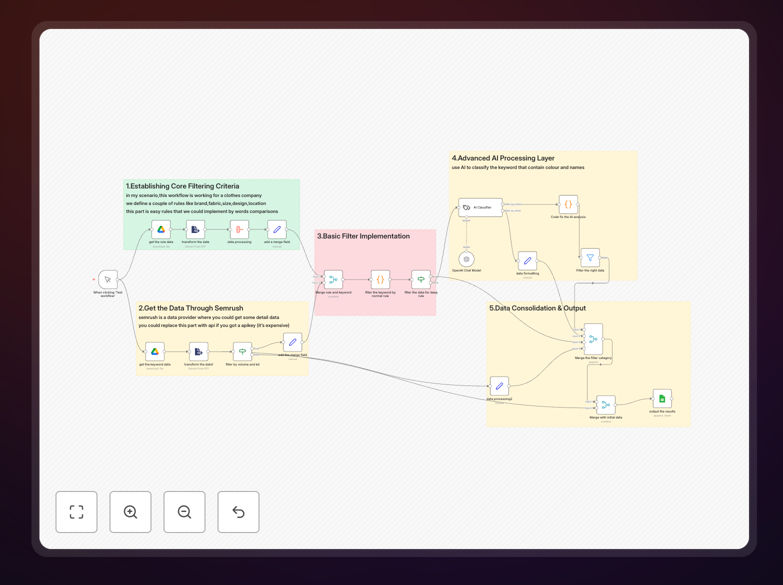Zoom in with the plus magnifier button
The image size is (783, 585).
coord(130,512)
